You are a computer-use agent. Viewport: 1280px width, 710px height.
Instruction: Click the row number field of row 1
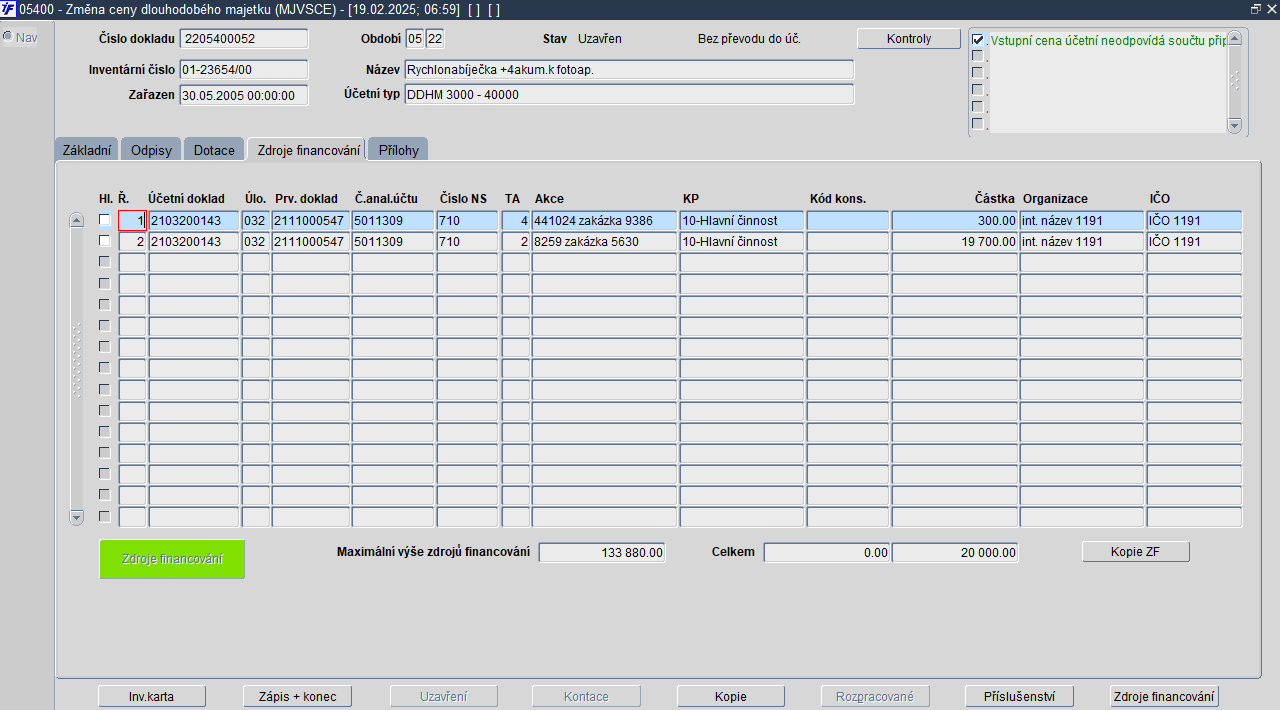coord(132,221)
